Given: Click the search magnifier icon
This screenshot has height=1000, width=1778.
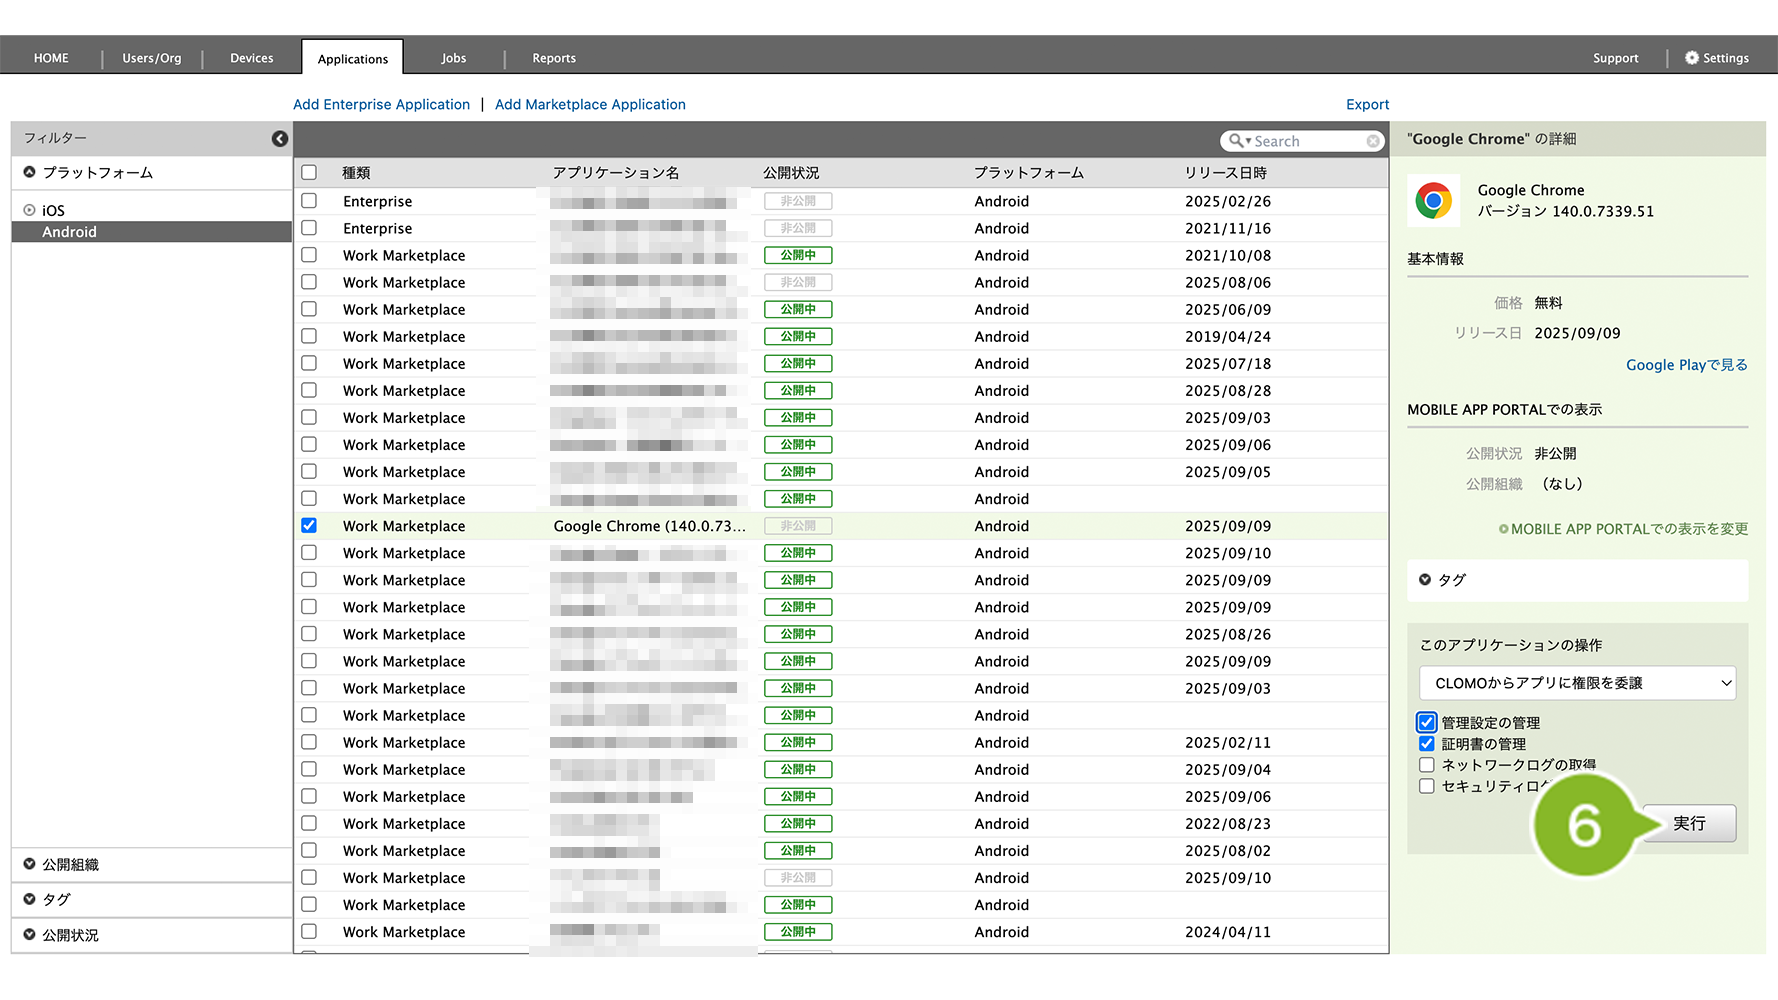Looking at the screenshot, I should (1237, 141).
